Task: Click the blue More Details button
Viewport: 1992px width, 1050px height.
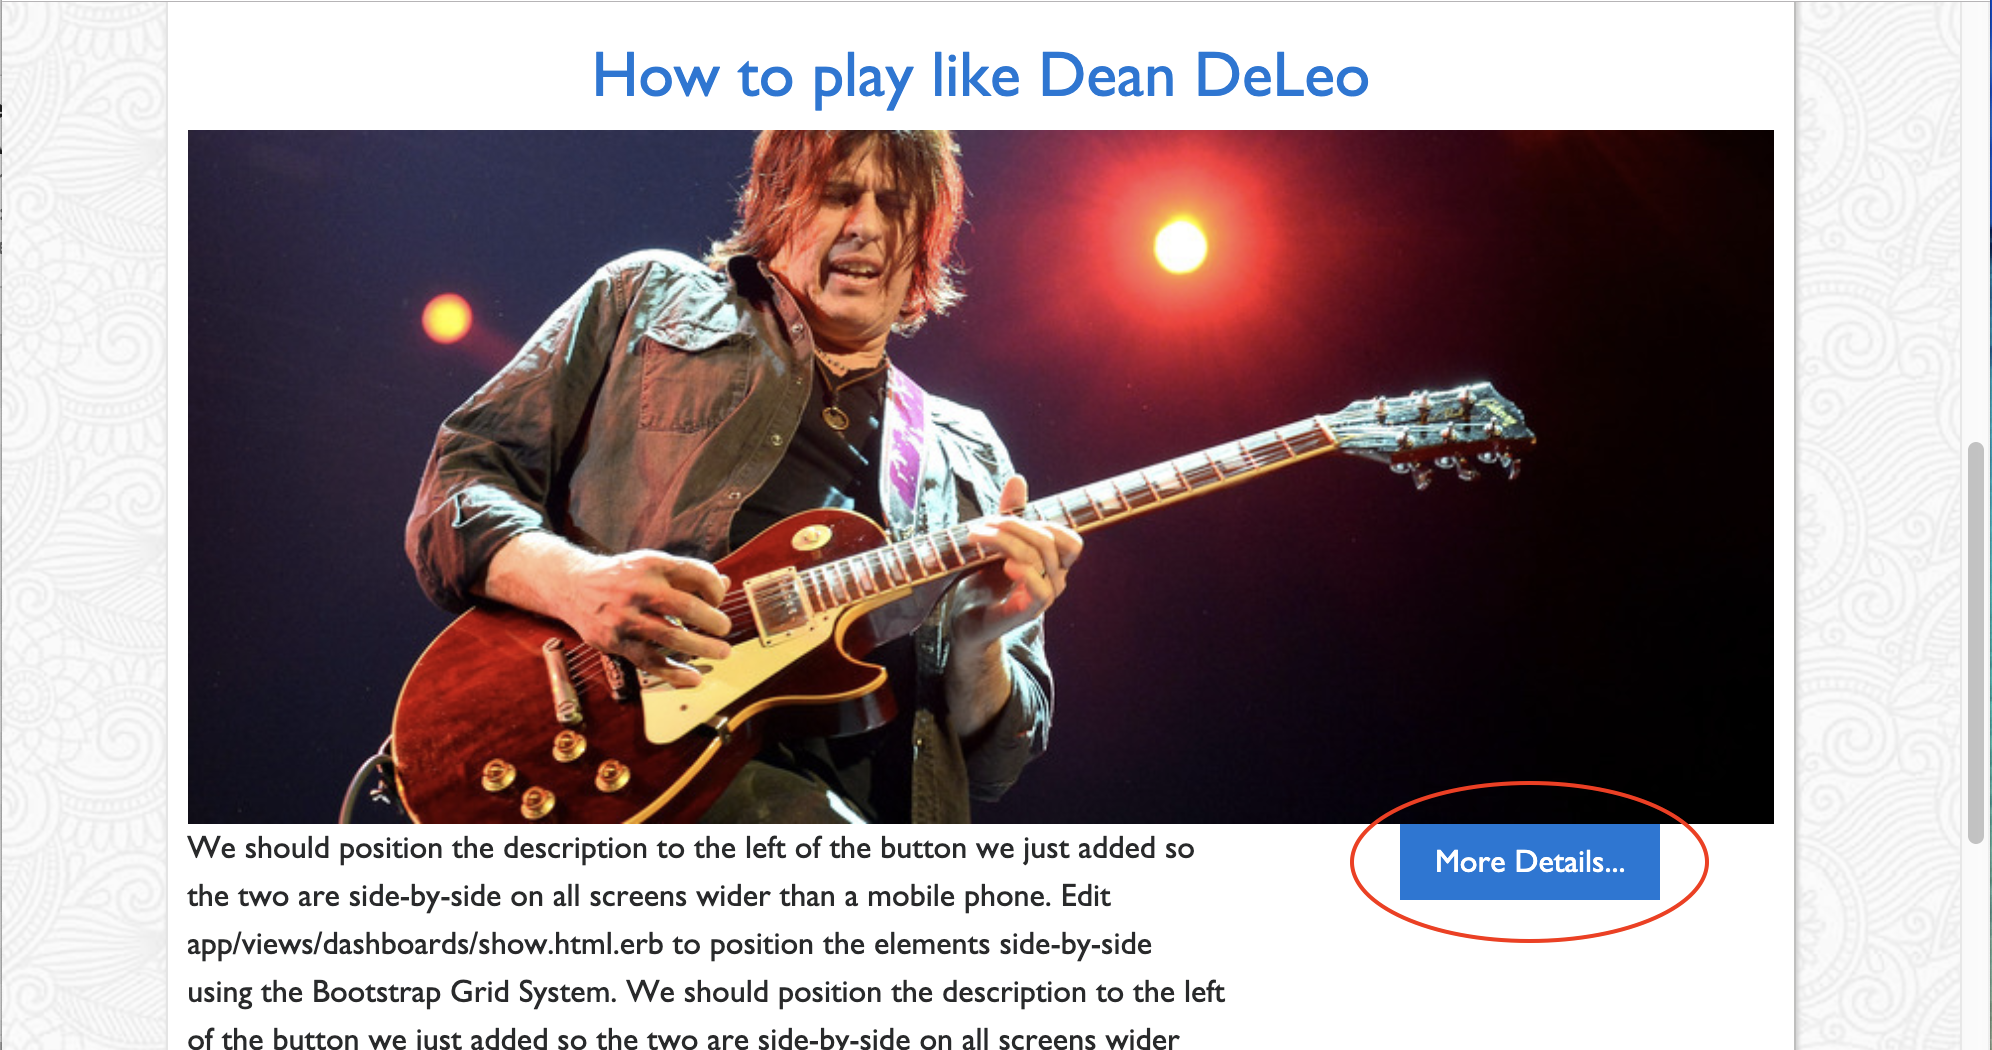Action: click(x=1529, y=861)
